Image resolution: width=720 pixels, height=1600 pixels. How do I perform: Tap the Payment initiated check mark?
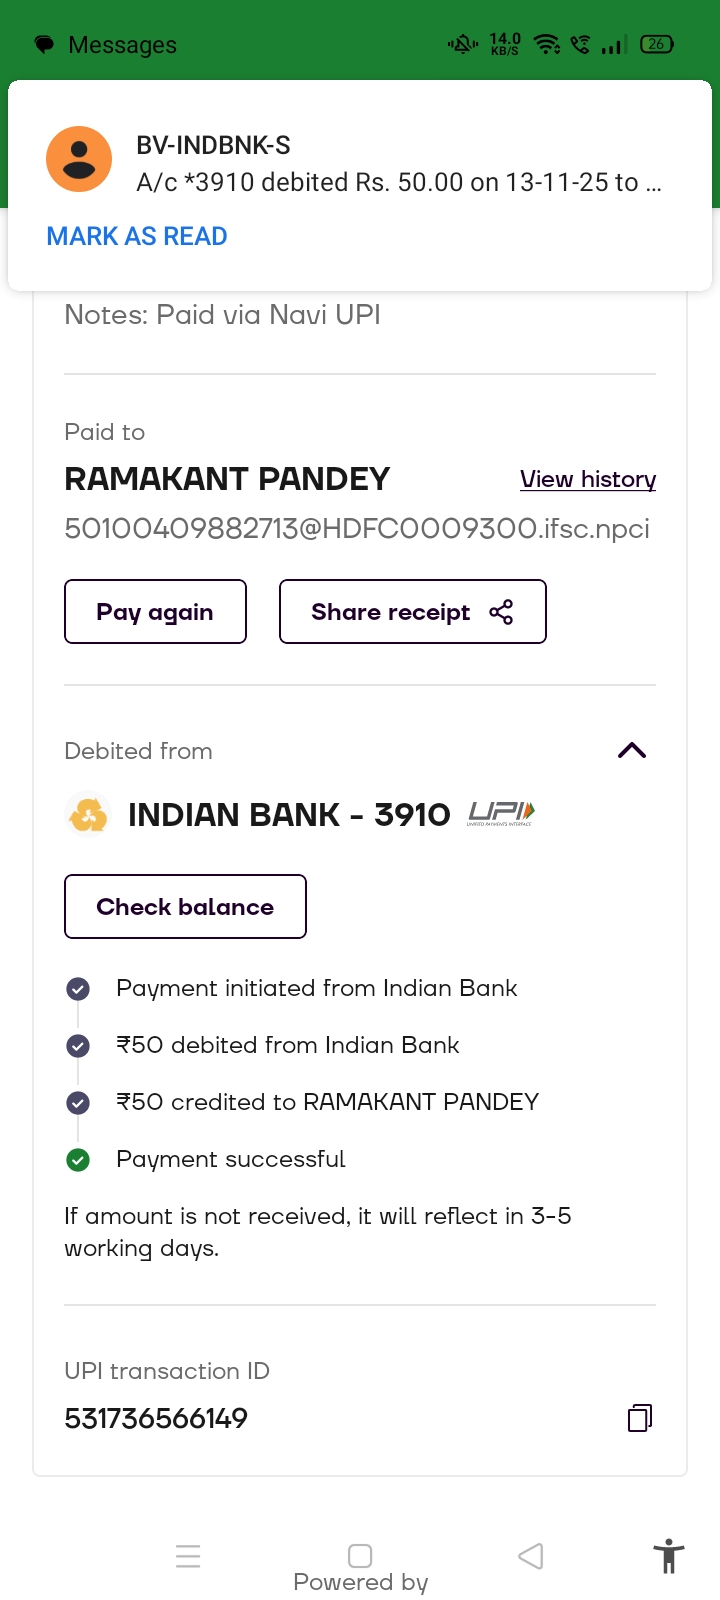click(78, 989)
